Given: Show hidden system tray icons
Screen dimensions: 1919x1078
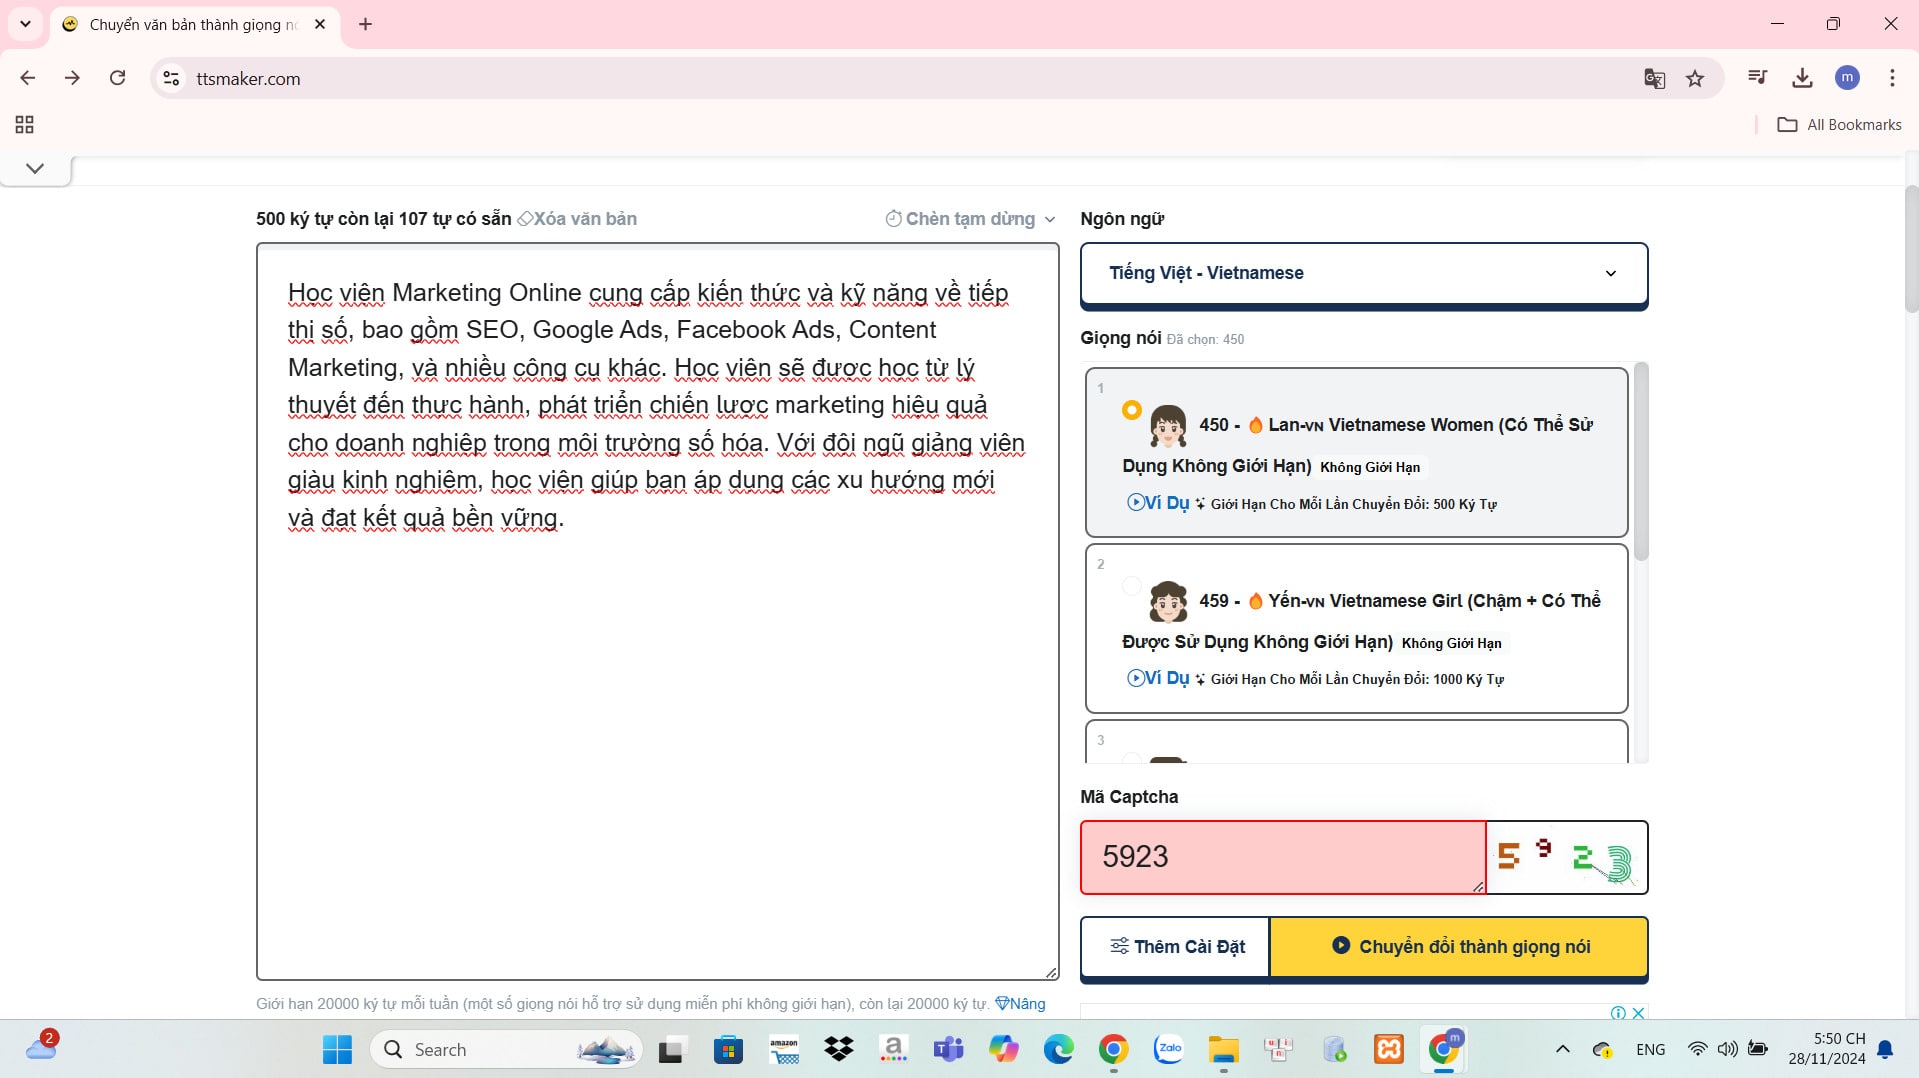Looking at the screenshot, I should click(x=1562, y=1049).
